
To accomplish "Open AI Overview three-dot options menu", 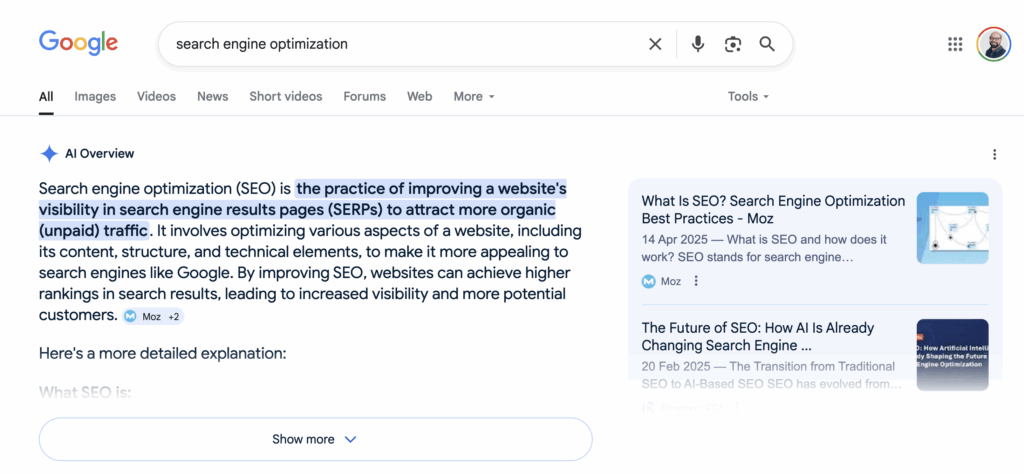I will pyautogui.click(x=994, y=154).
